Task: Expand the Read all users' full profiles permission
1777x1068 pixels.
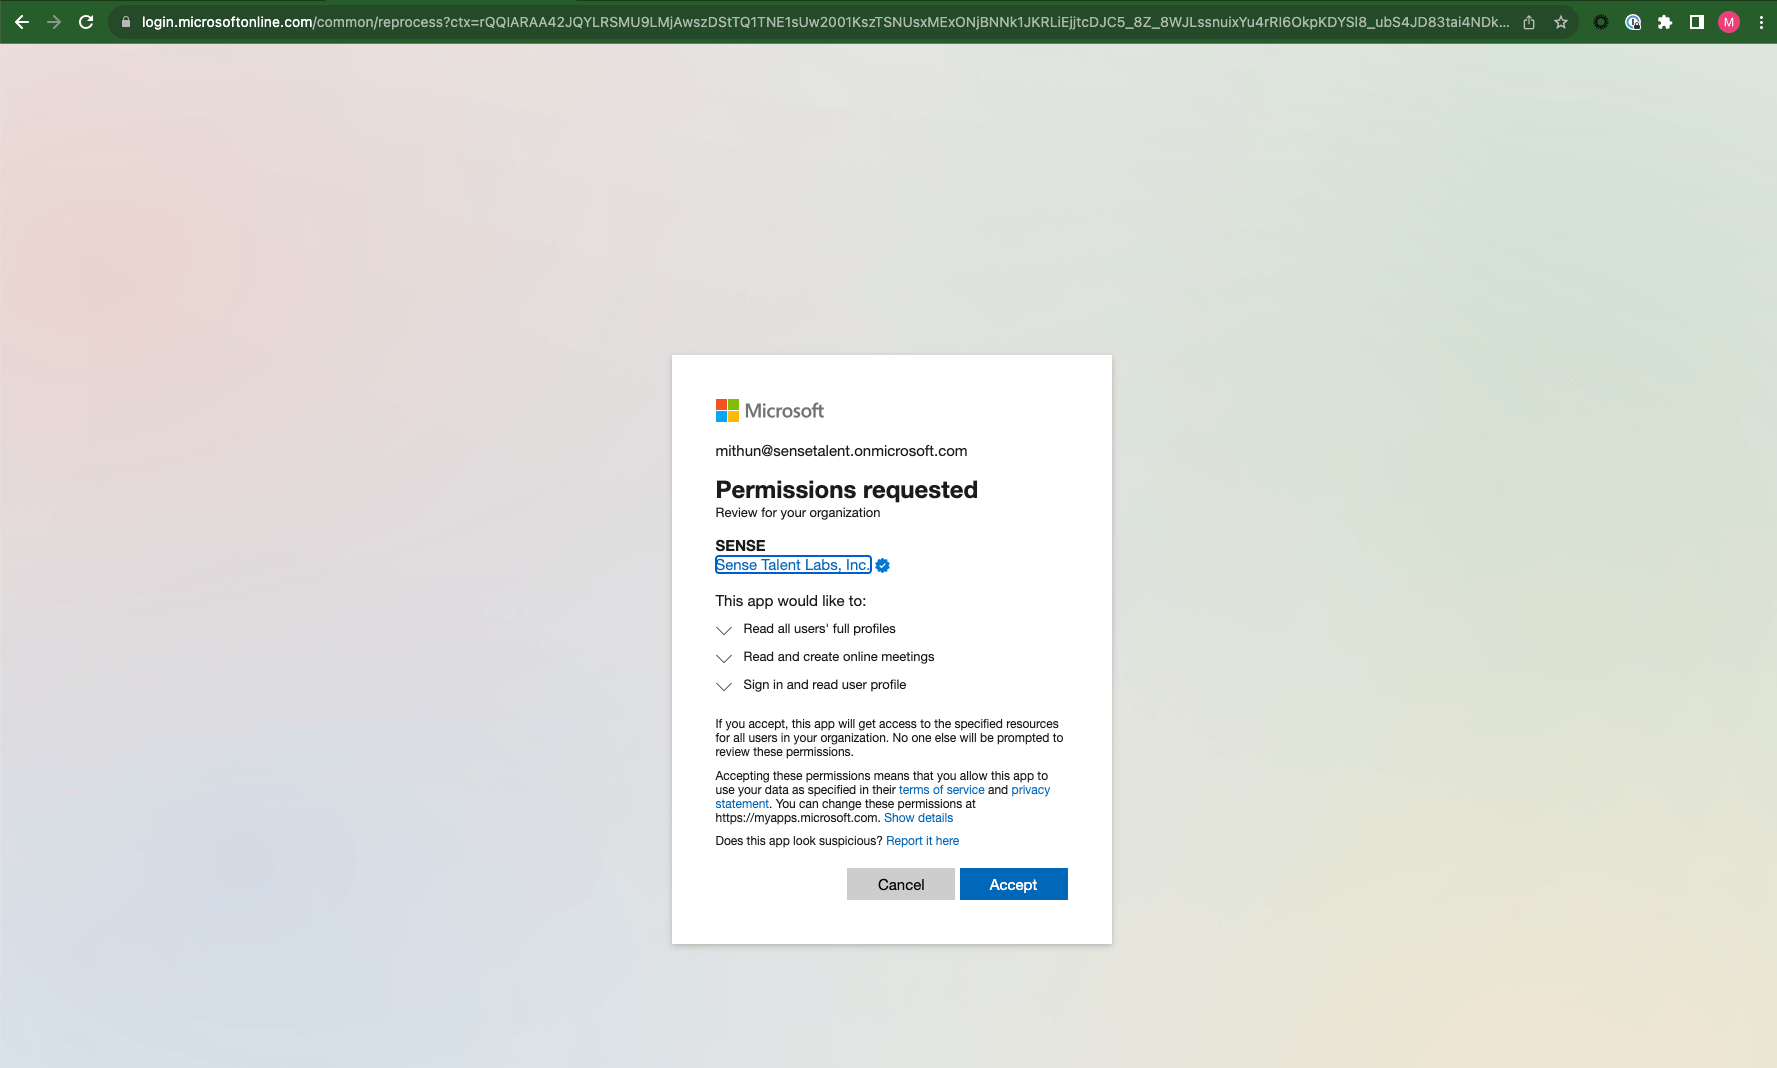Action: coord(723,630)
